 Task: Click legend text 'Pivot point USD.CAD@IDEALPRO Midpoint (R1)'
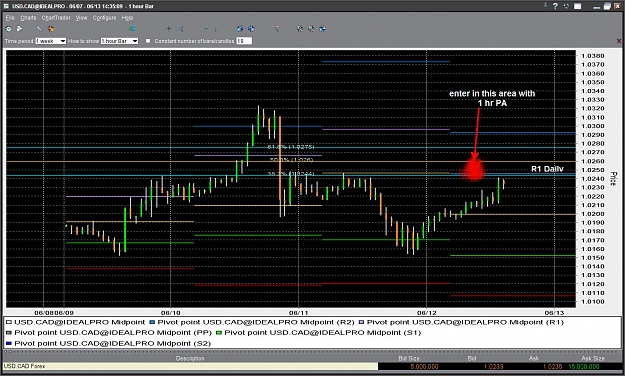tap(465, 322)
